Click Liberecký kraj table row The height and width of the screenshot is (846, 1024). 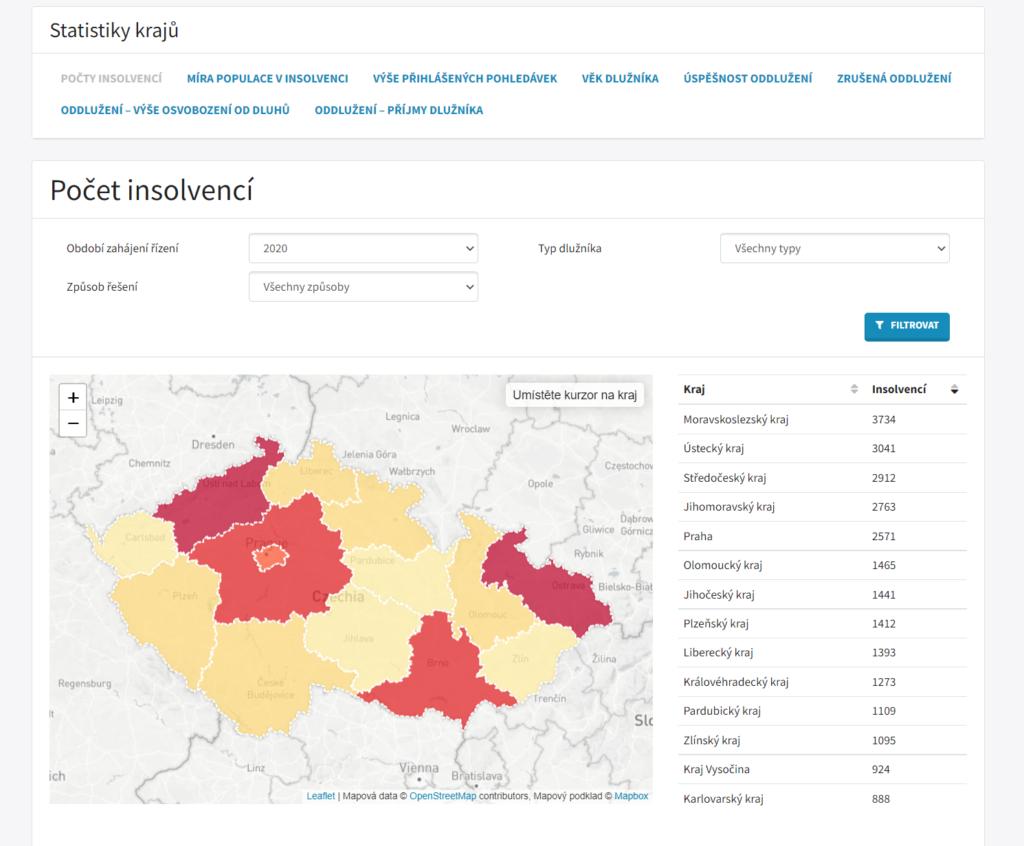point(822,653)
